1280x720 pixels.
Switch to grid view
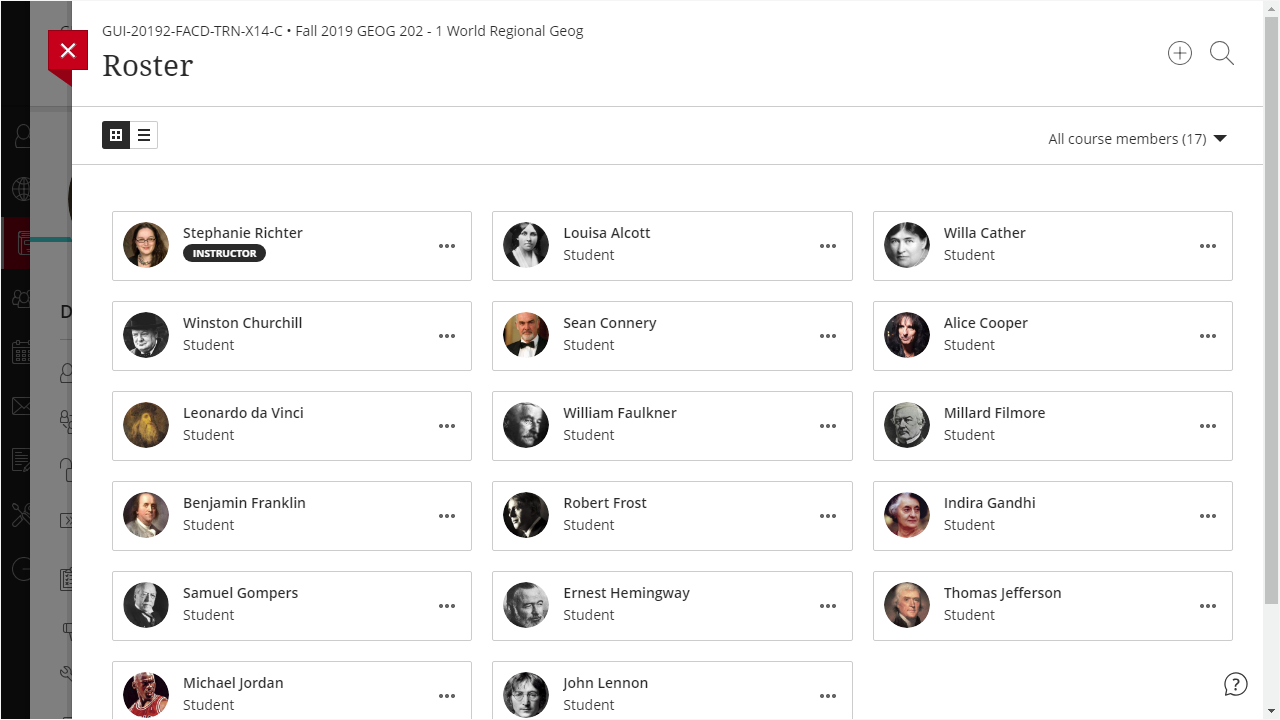tap(116, 135)
